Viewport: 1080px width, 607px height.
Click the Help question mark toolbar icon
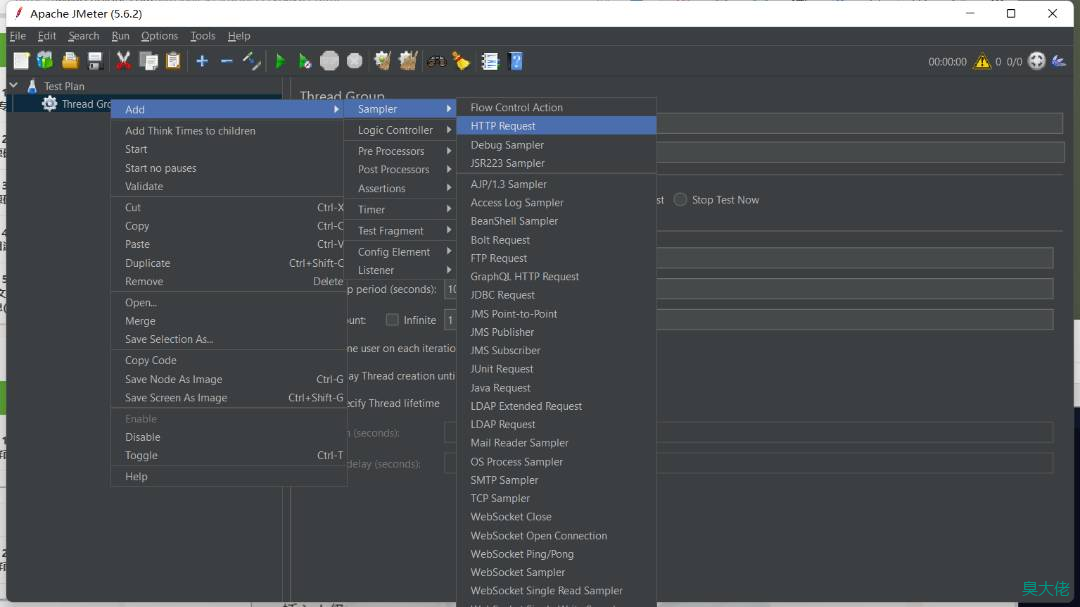pos(515,61)
